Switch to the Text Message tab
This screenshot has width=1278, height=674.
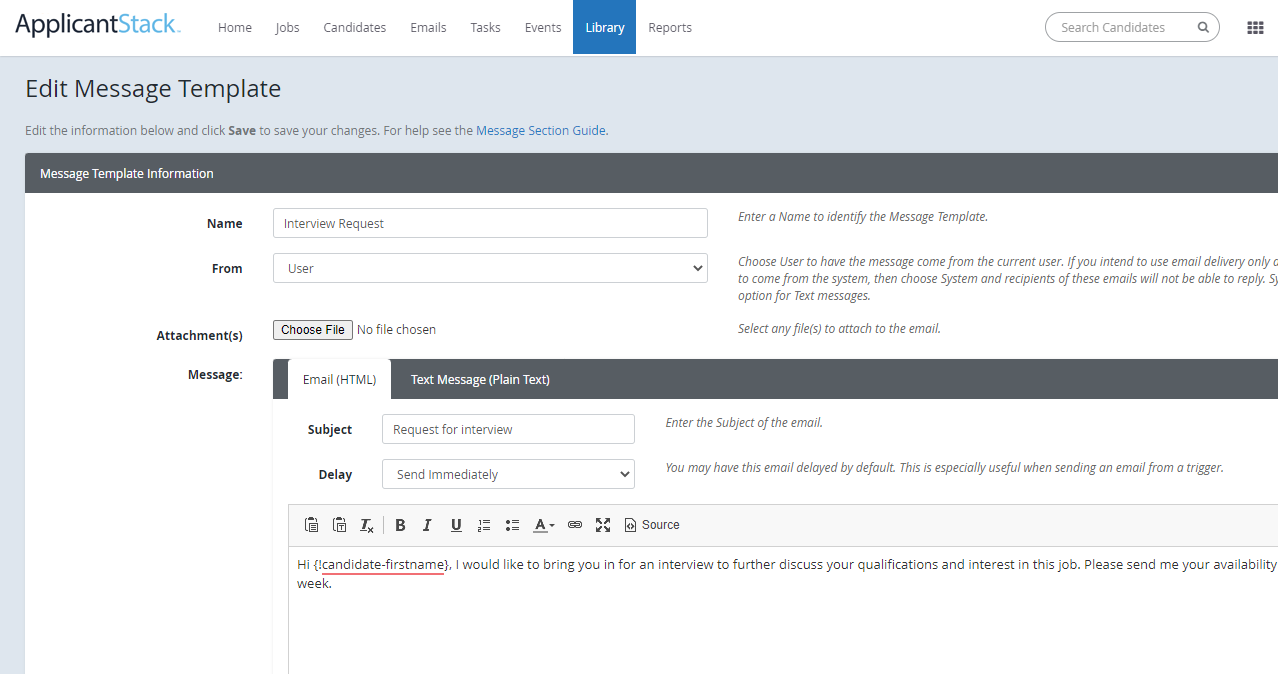480,379
